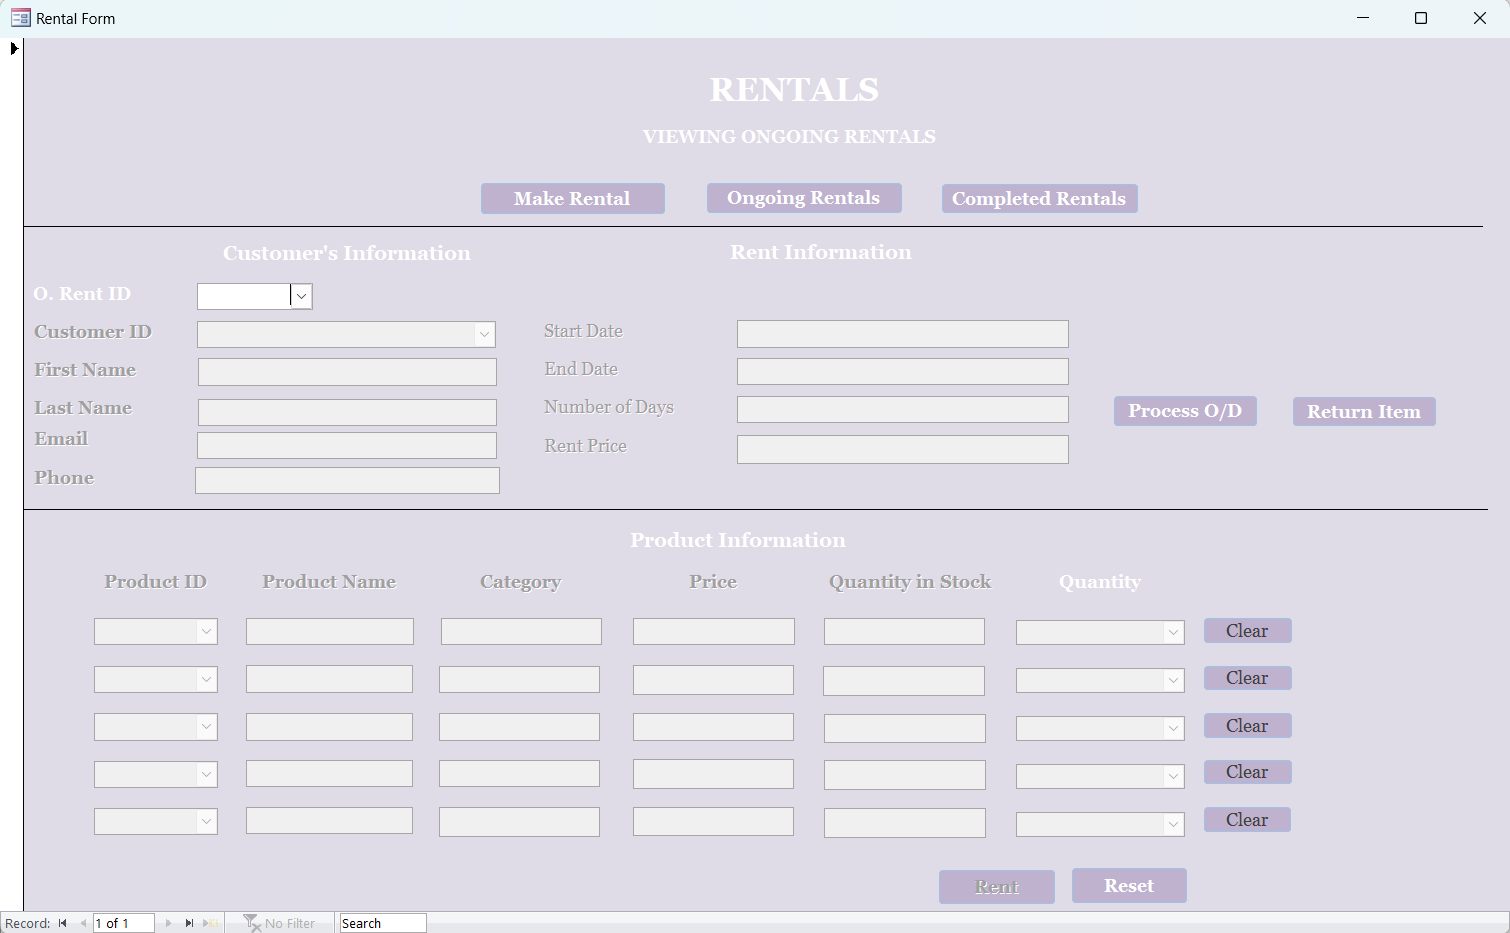1510x933 pixels.
Task: Maximize the Rental Form window
Action: coord(1420,18)
